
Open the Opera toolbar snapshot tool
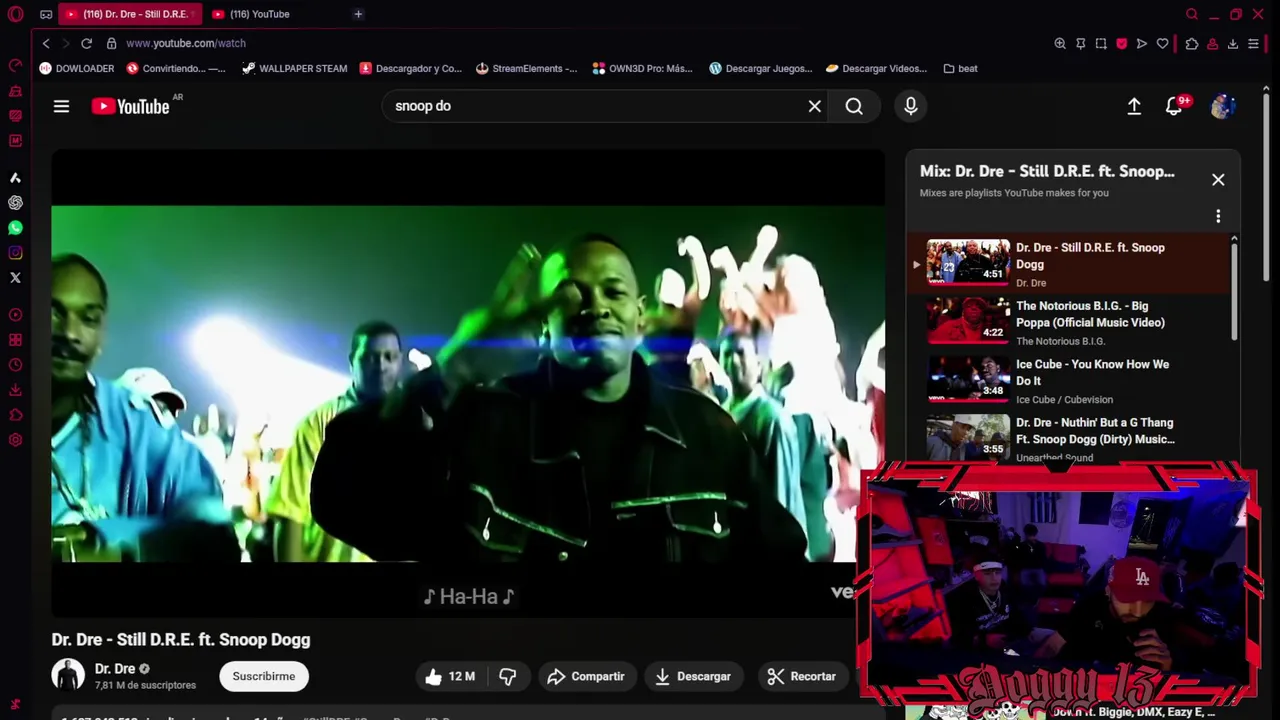coord(1101,43)
